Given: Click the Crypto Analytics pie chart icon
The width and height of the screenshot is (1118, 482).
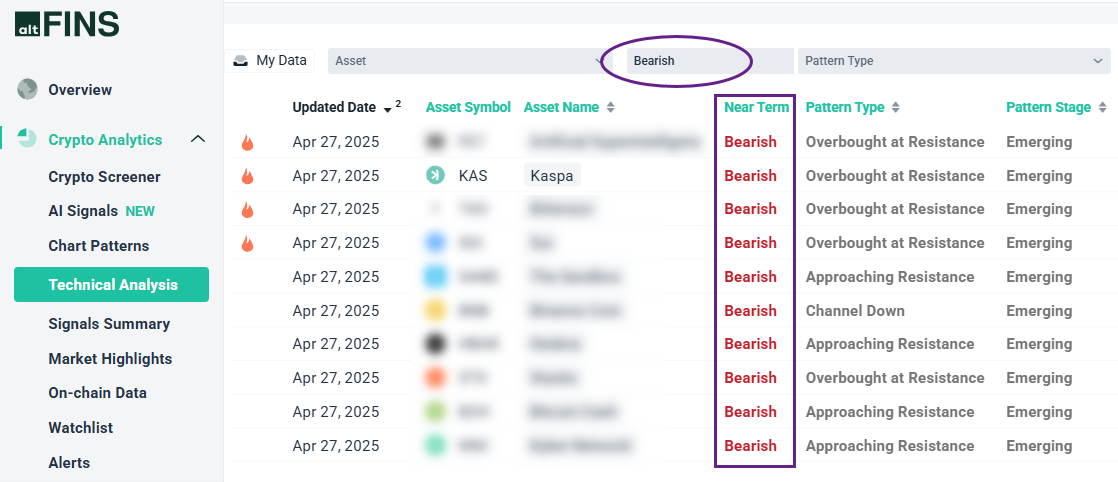Looking at the screenshot, I should point(27,139).
